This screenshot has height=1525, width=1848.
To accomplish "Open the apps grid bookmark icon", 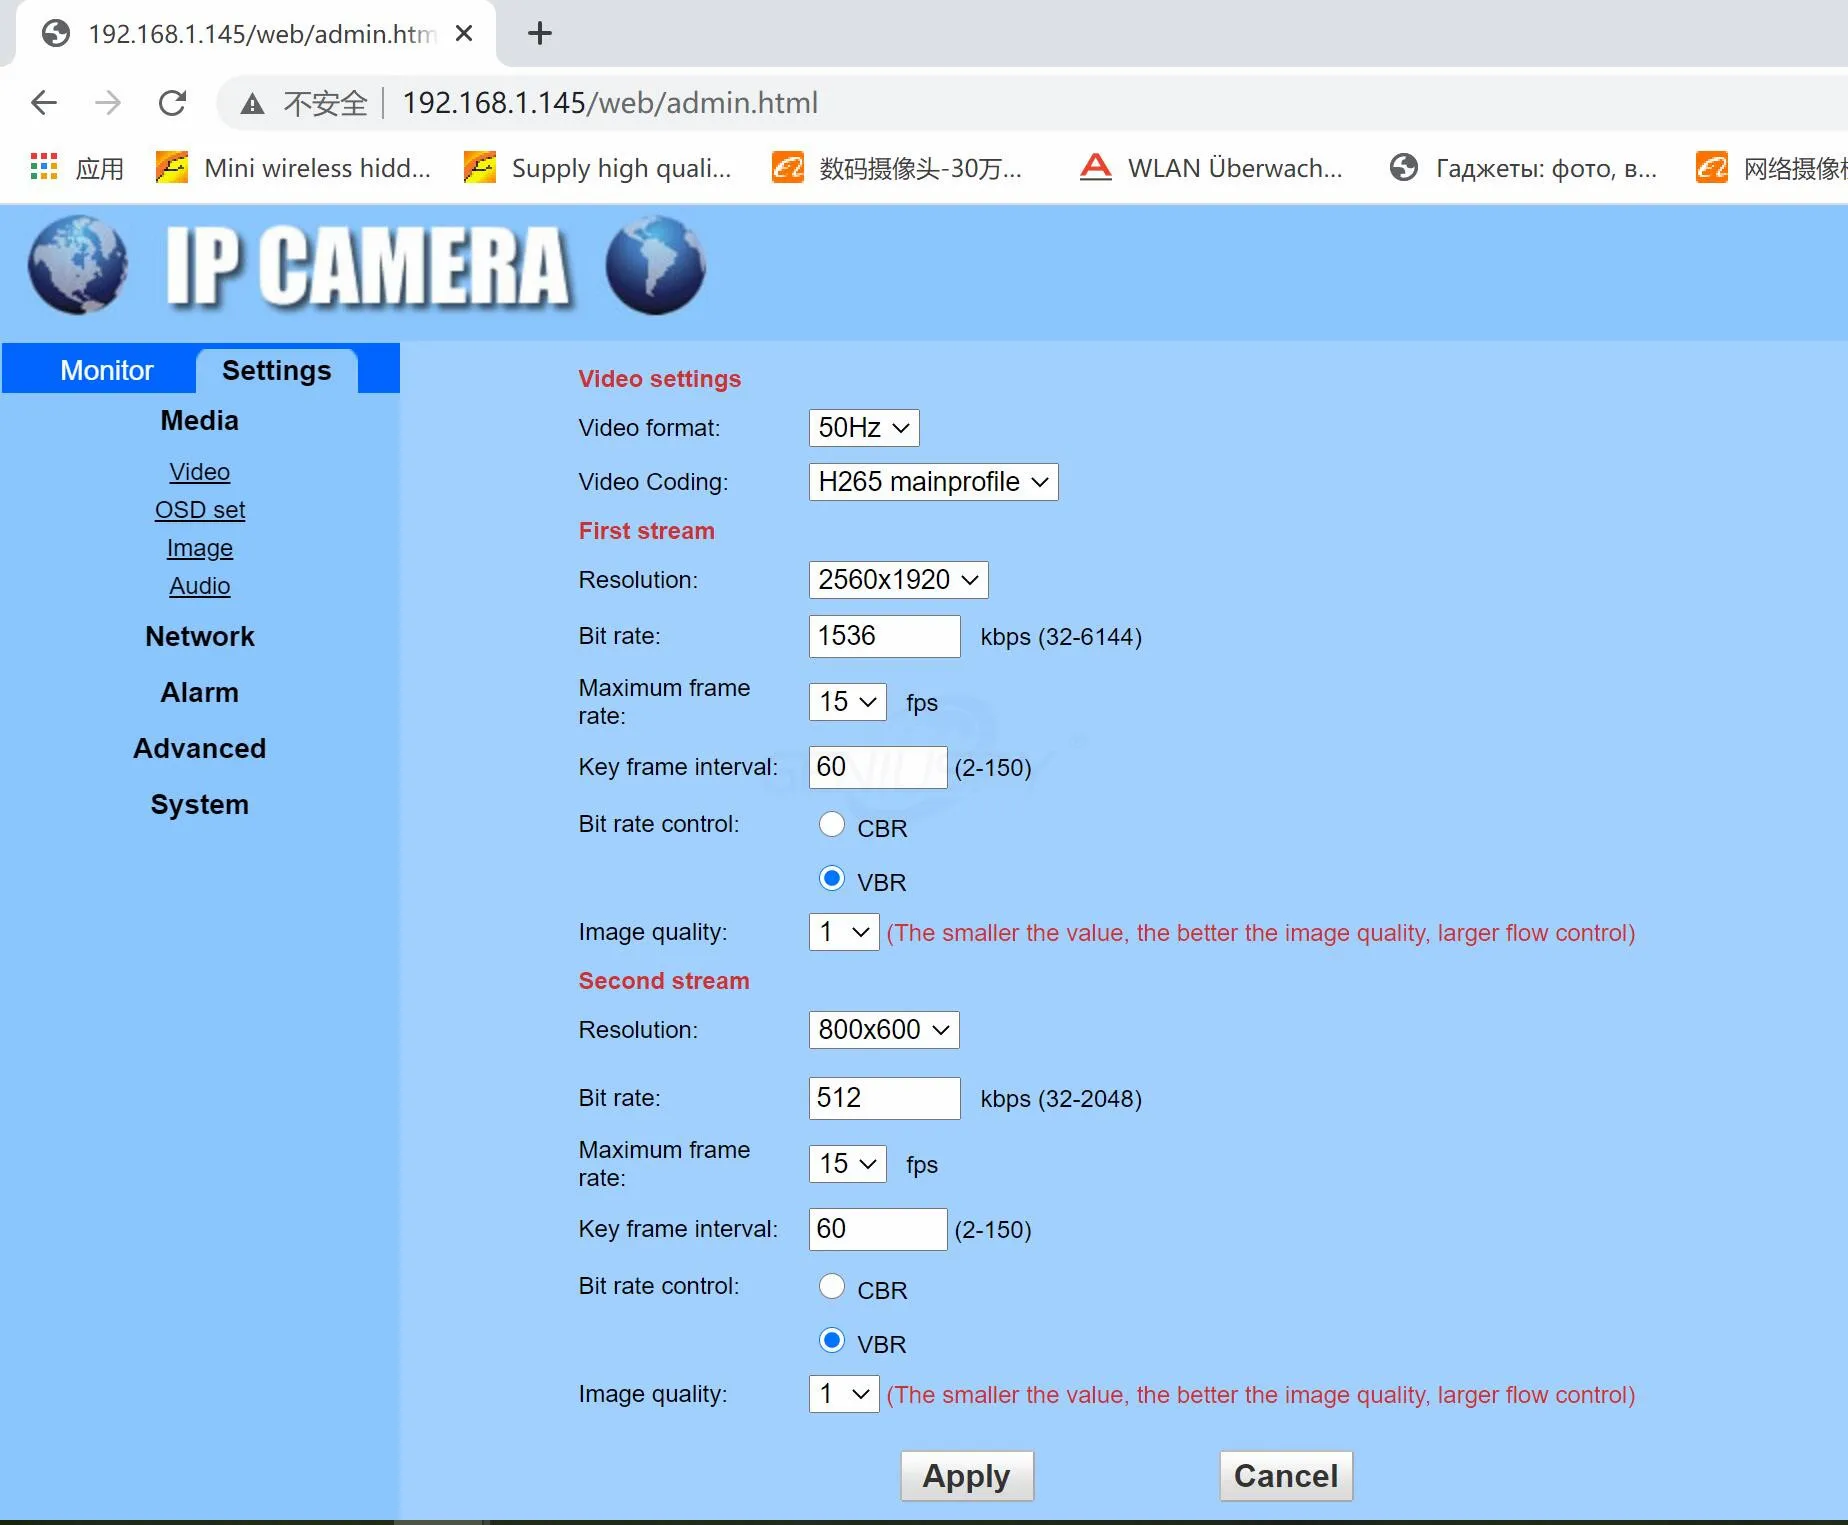I will pyautogui.click(x=44, y=167).
